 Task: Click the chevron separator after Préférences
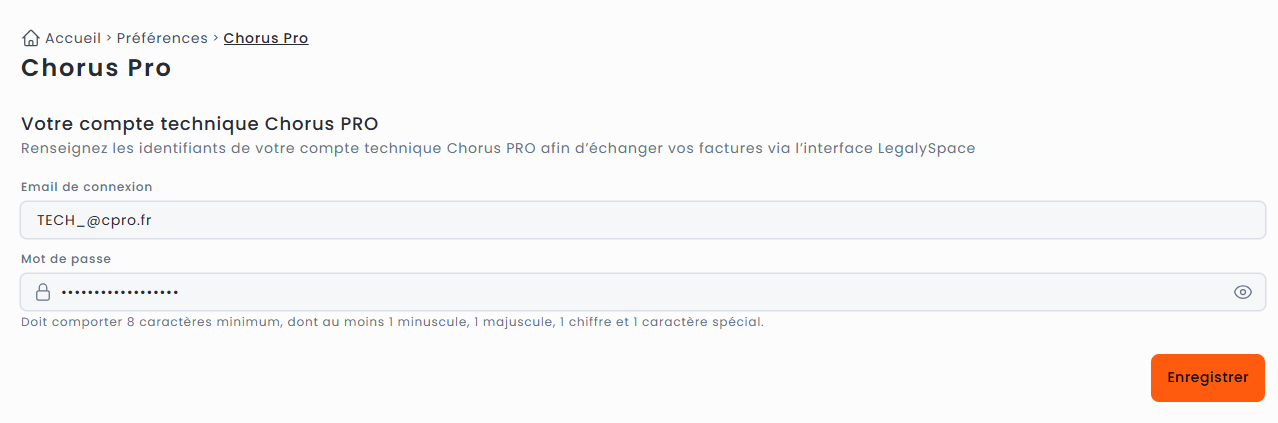click(216, 38)
